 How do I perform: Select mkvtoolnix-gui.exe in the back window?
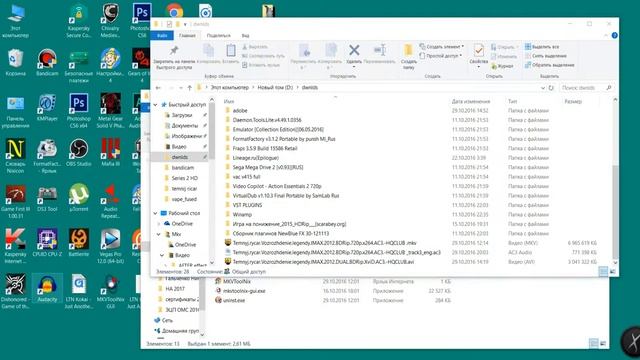(244, 291)
